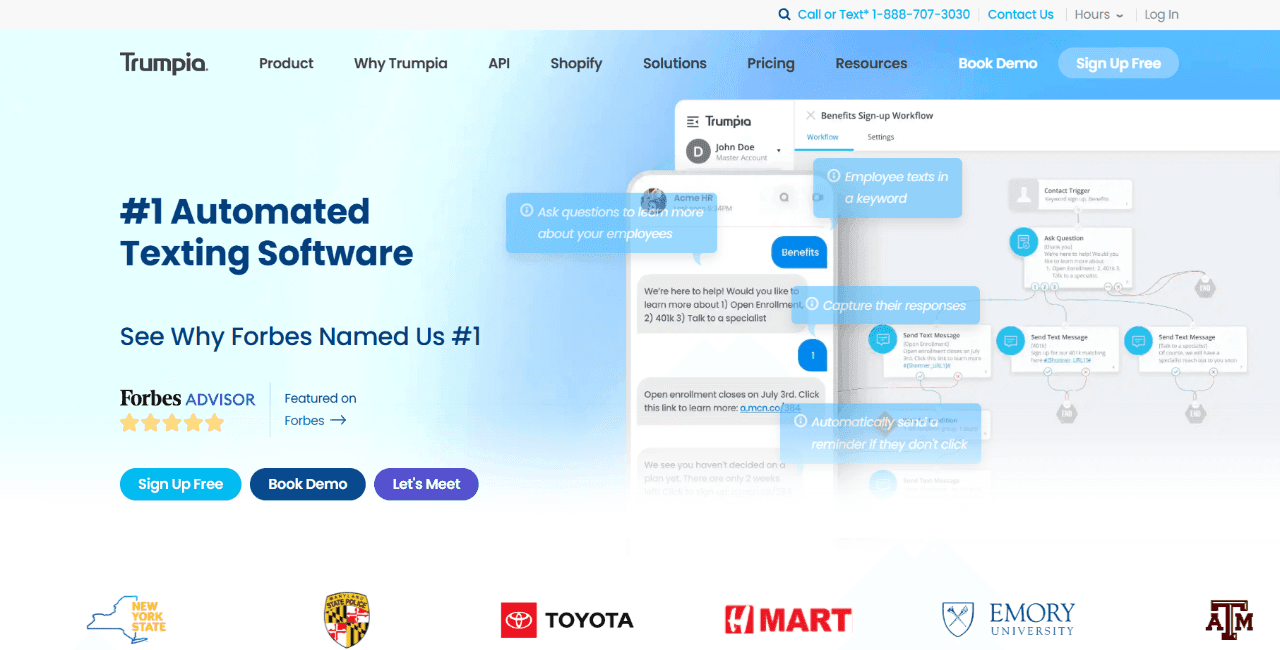Click Sign Up Free button beside Book Demo in hero
1280x650 pixels.
181,484
